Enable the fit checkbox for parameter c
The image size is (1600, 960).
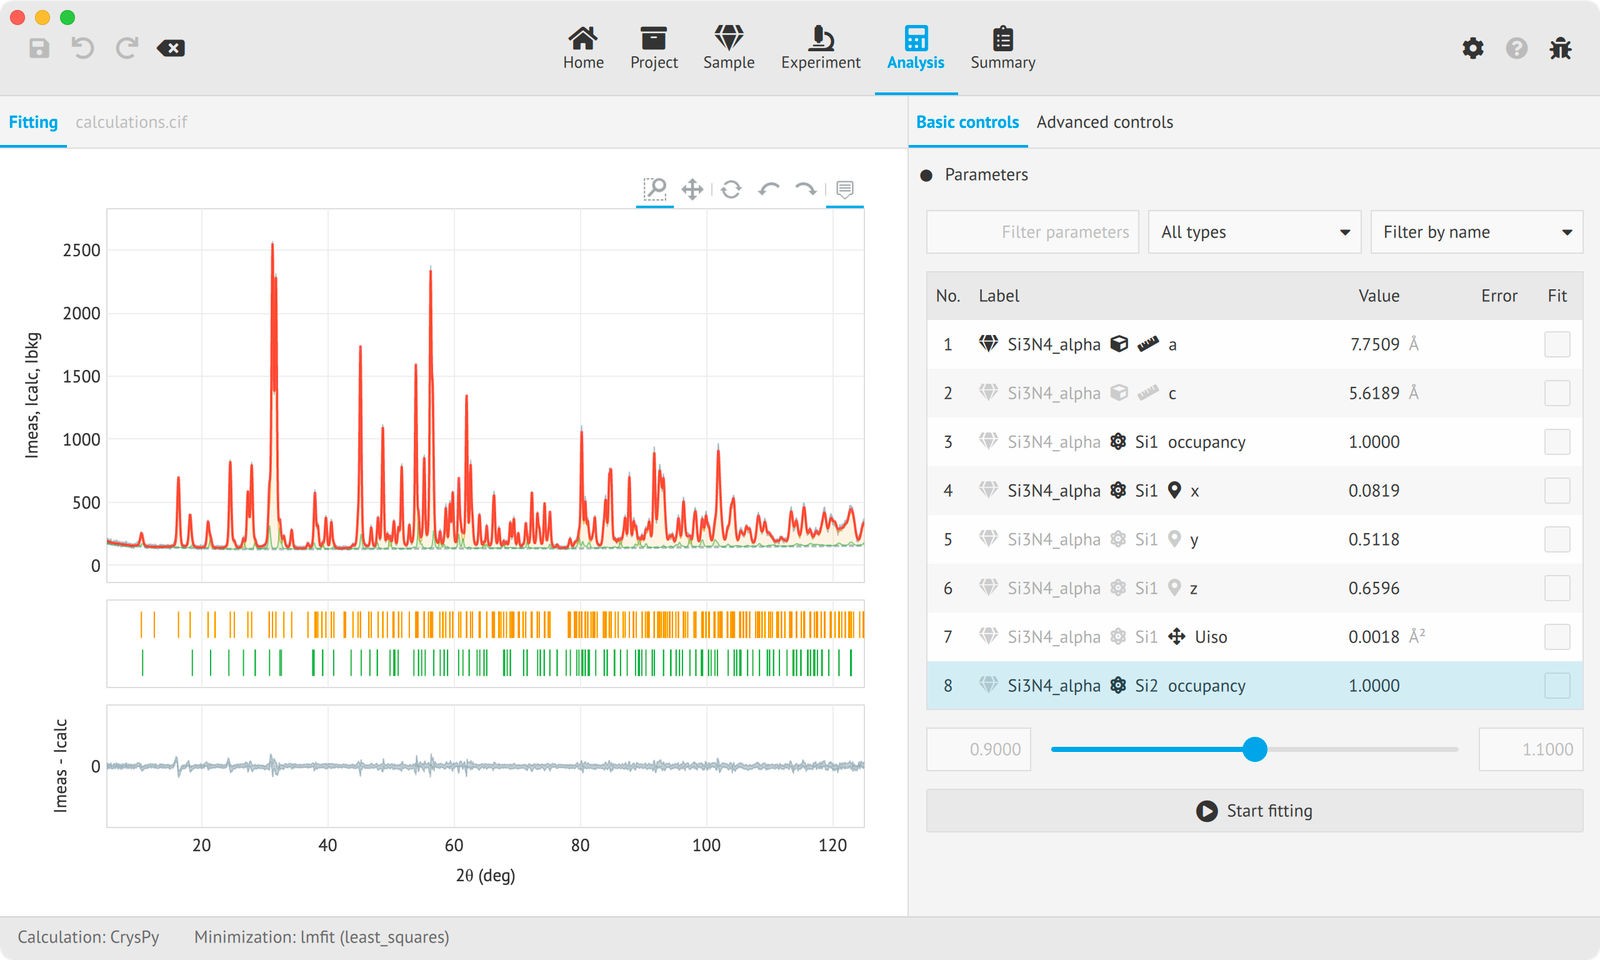(x=1557, y=393)
